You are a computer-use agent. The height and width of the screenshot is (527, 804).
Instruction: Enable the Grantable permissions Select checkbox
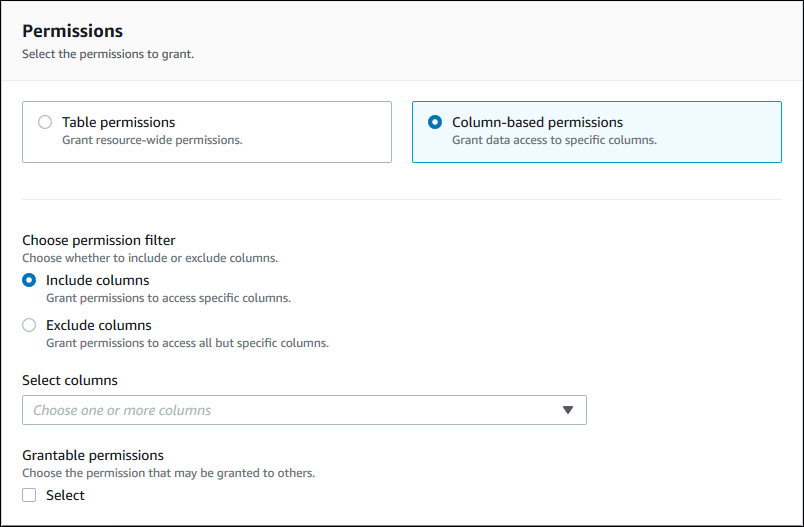click(x=29, y=495)
